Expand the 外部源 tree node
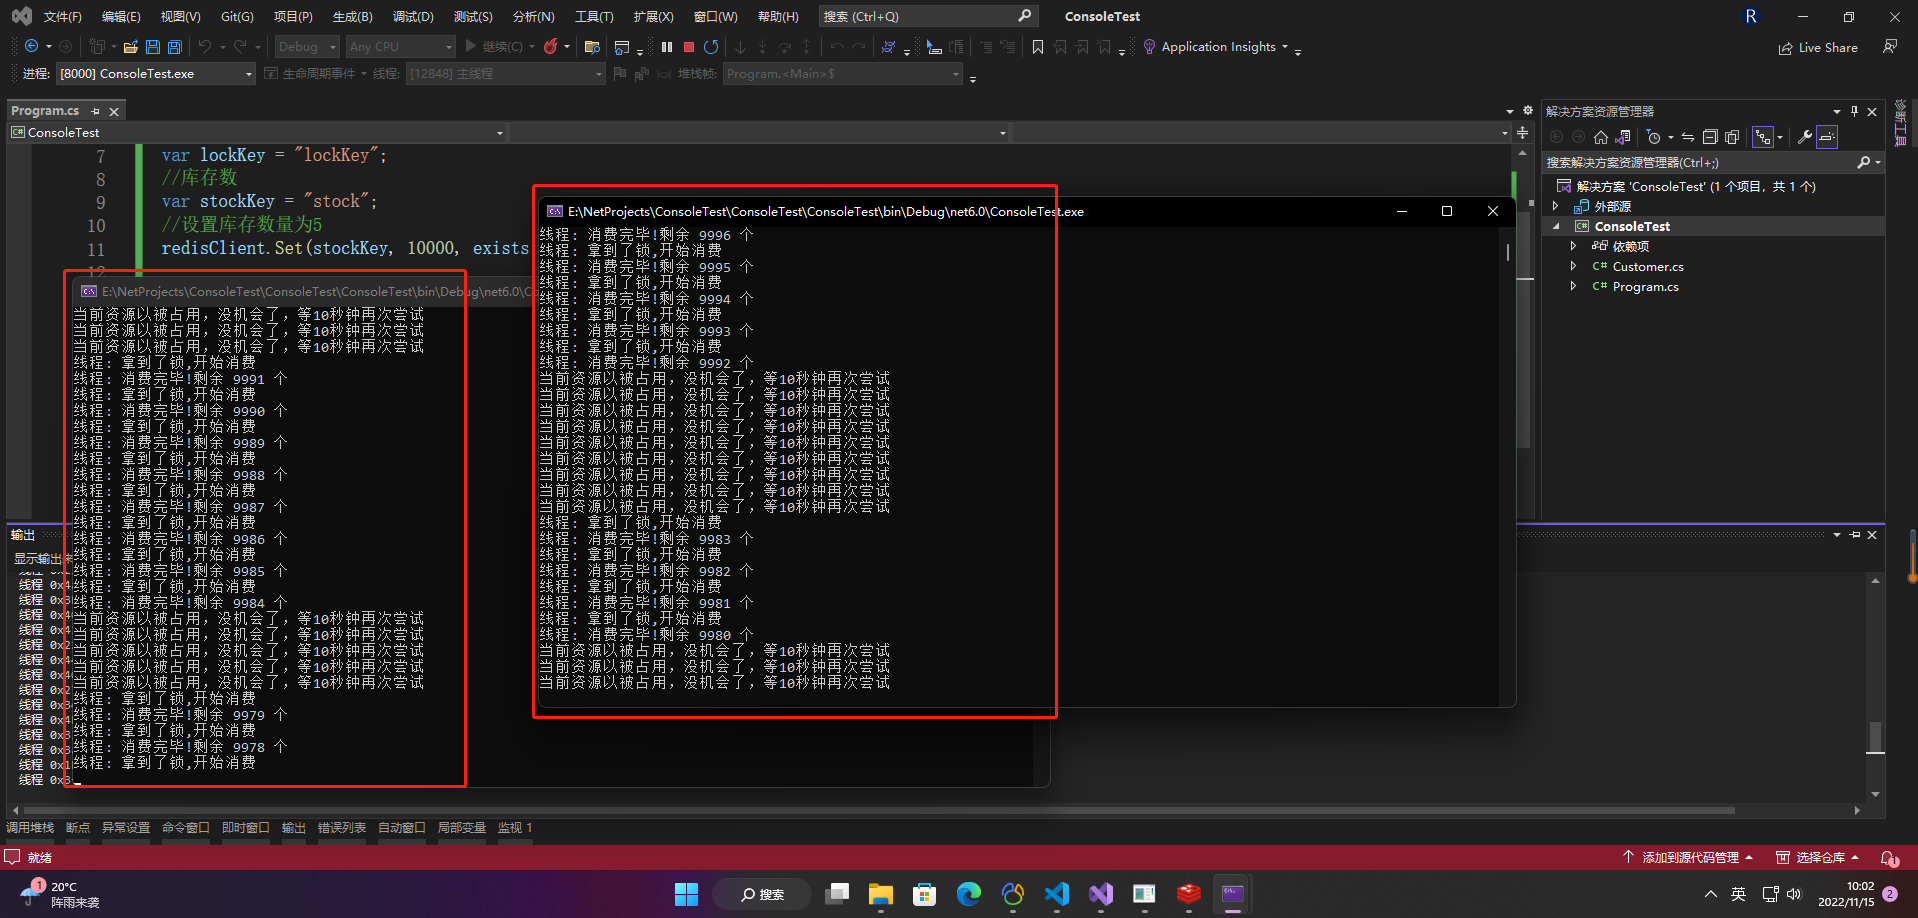This screenshot has height=918, width=1918. click(1556, 206)
